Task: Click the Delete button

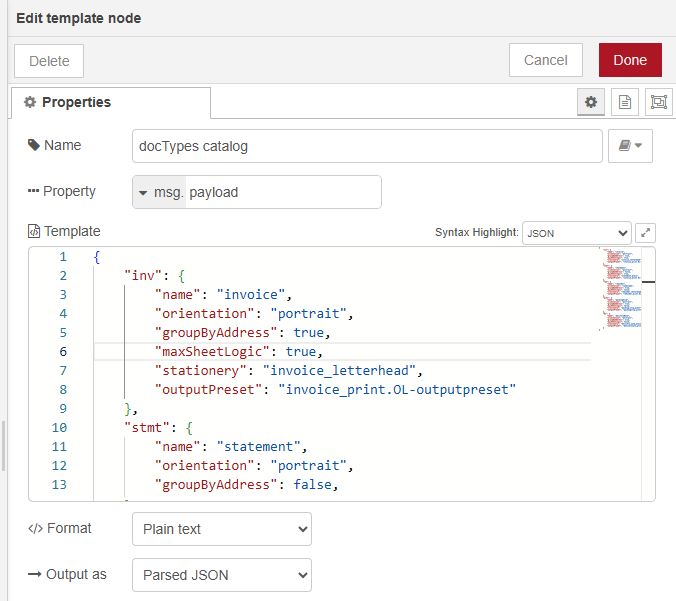Action: click(x=49, y=60)
